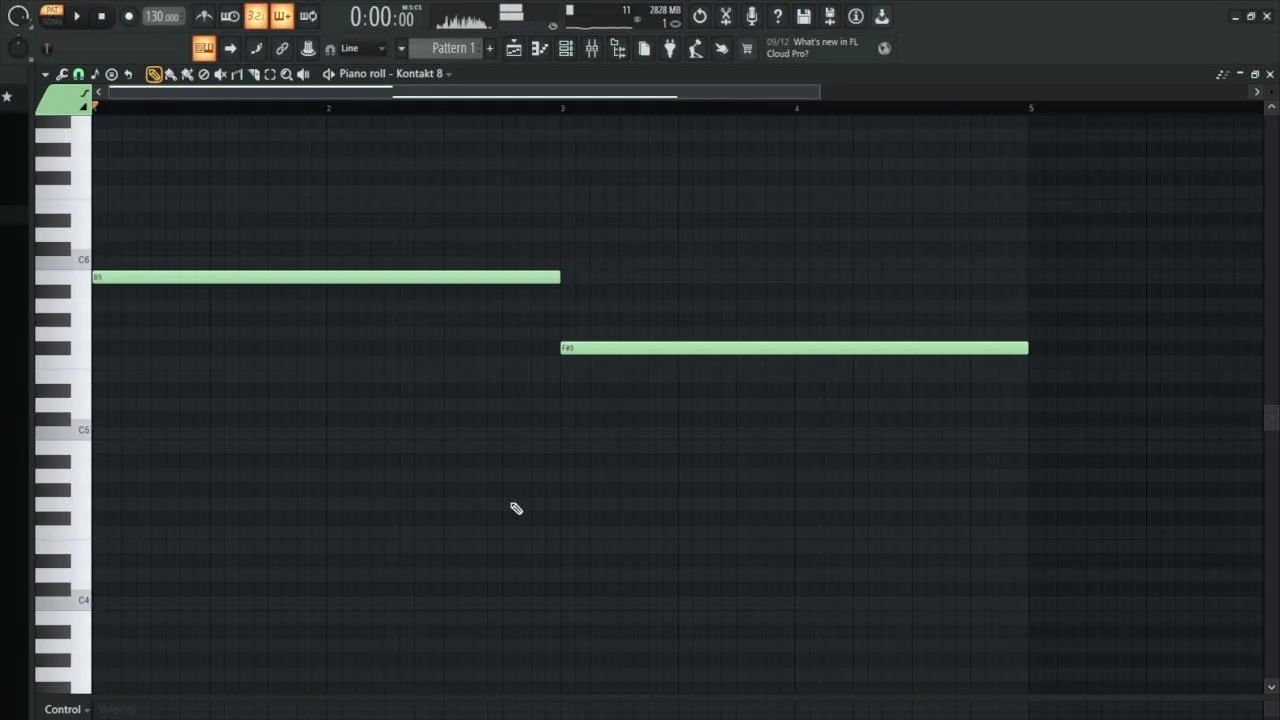This screenshot has width=1280, height=720.
Task: Open pattern selector arrow left of Pattern 1
Action: pos(401,48)
